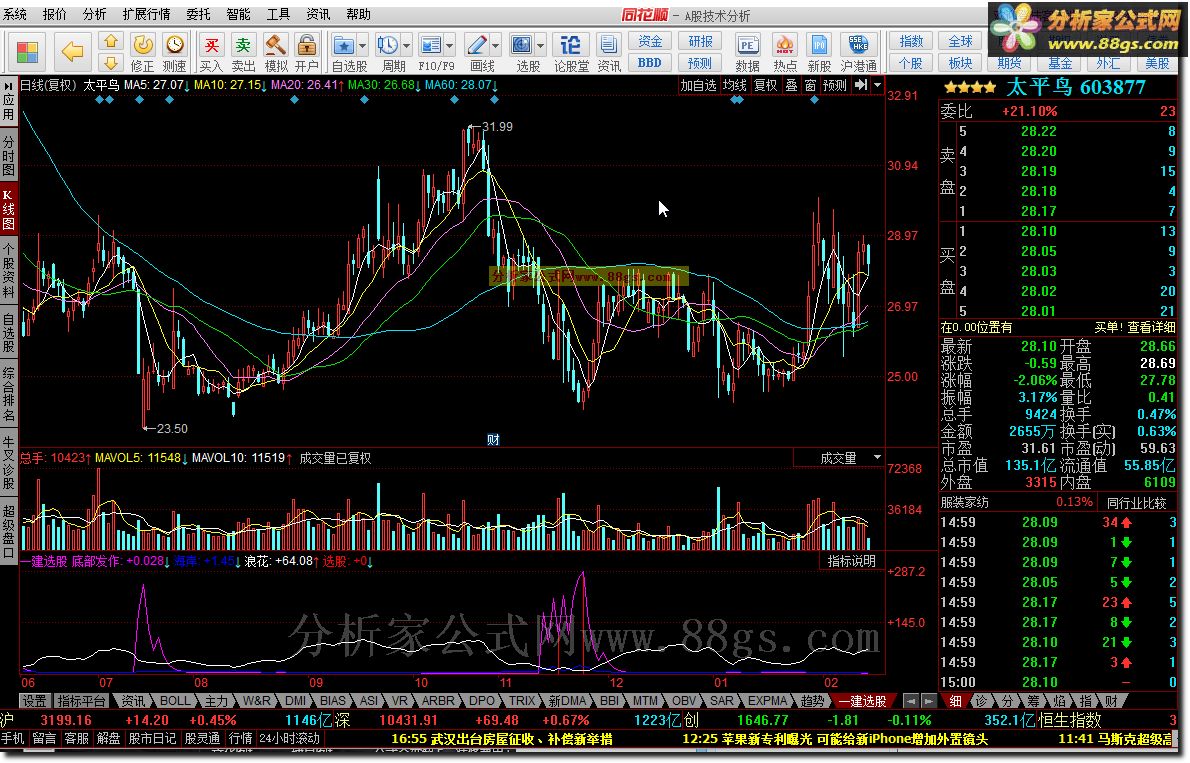Open the 资讯 document icon

tap(609, 46)
